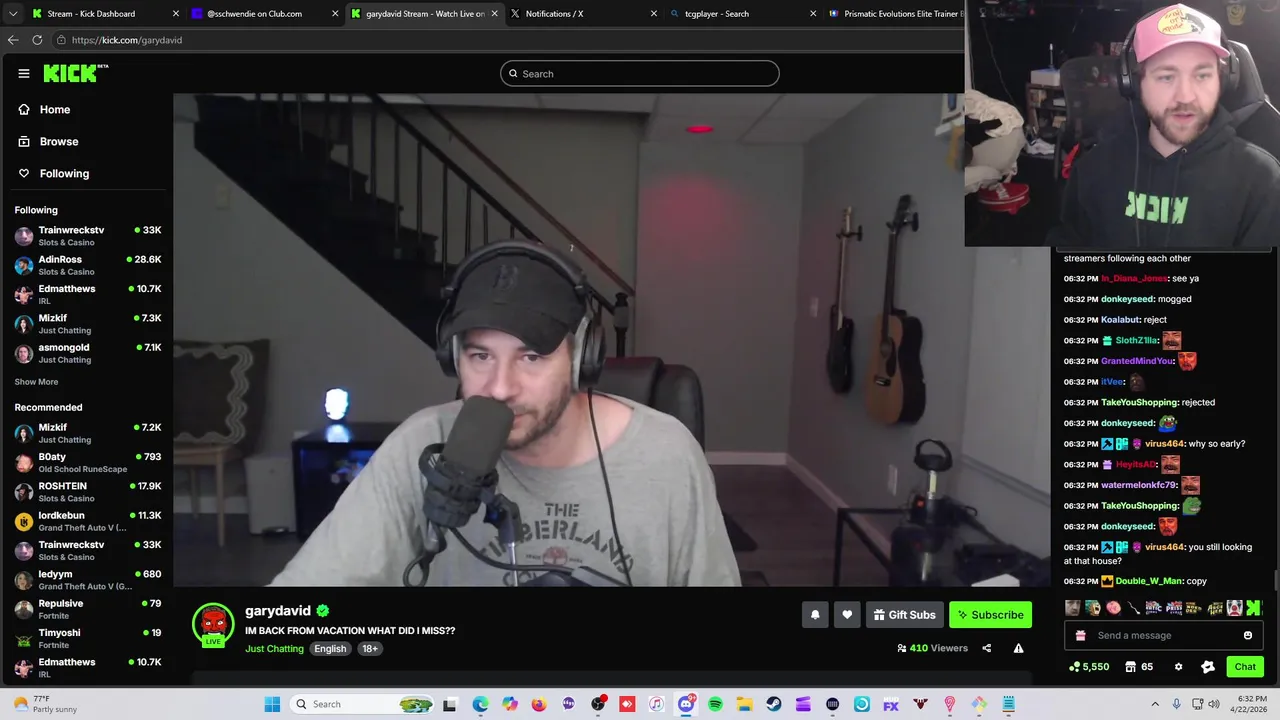Expand Following list with Show more
Screen dimensions: 1280x720
click(x=36, y=381)
